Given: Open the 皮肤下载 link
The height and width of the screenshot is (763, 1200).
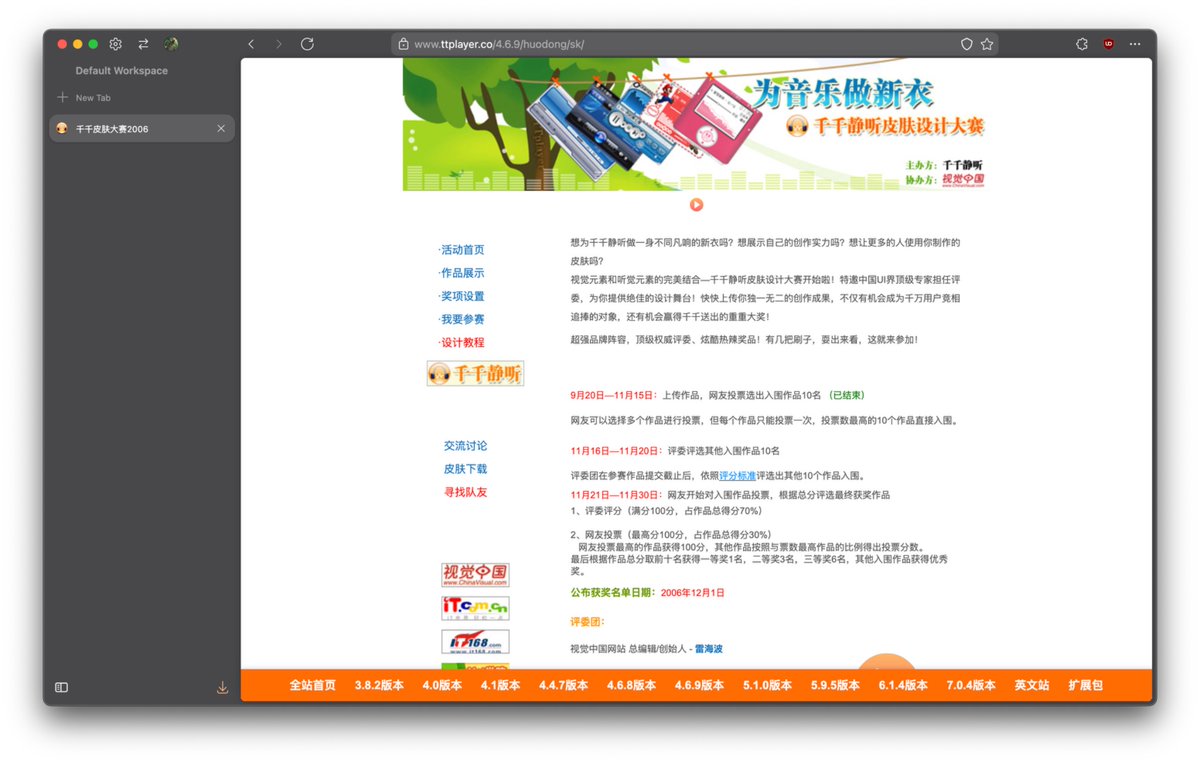Looking at the screenshot, I should pos(466,469).
